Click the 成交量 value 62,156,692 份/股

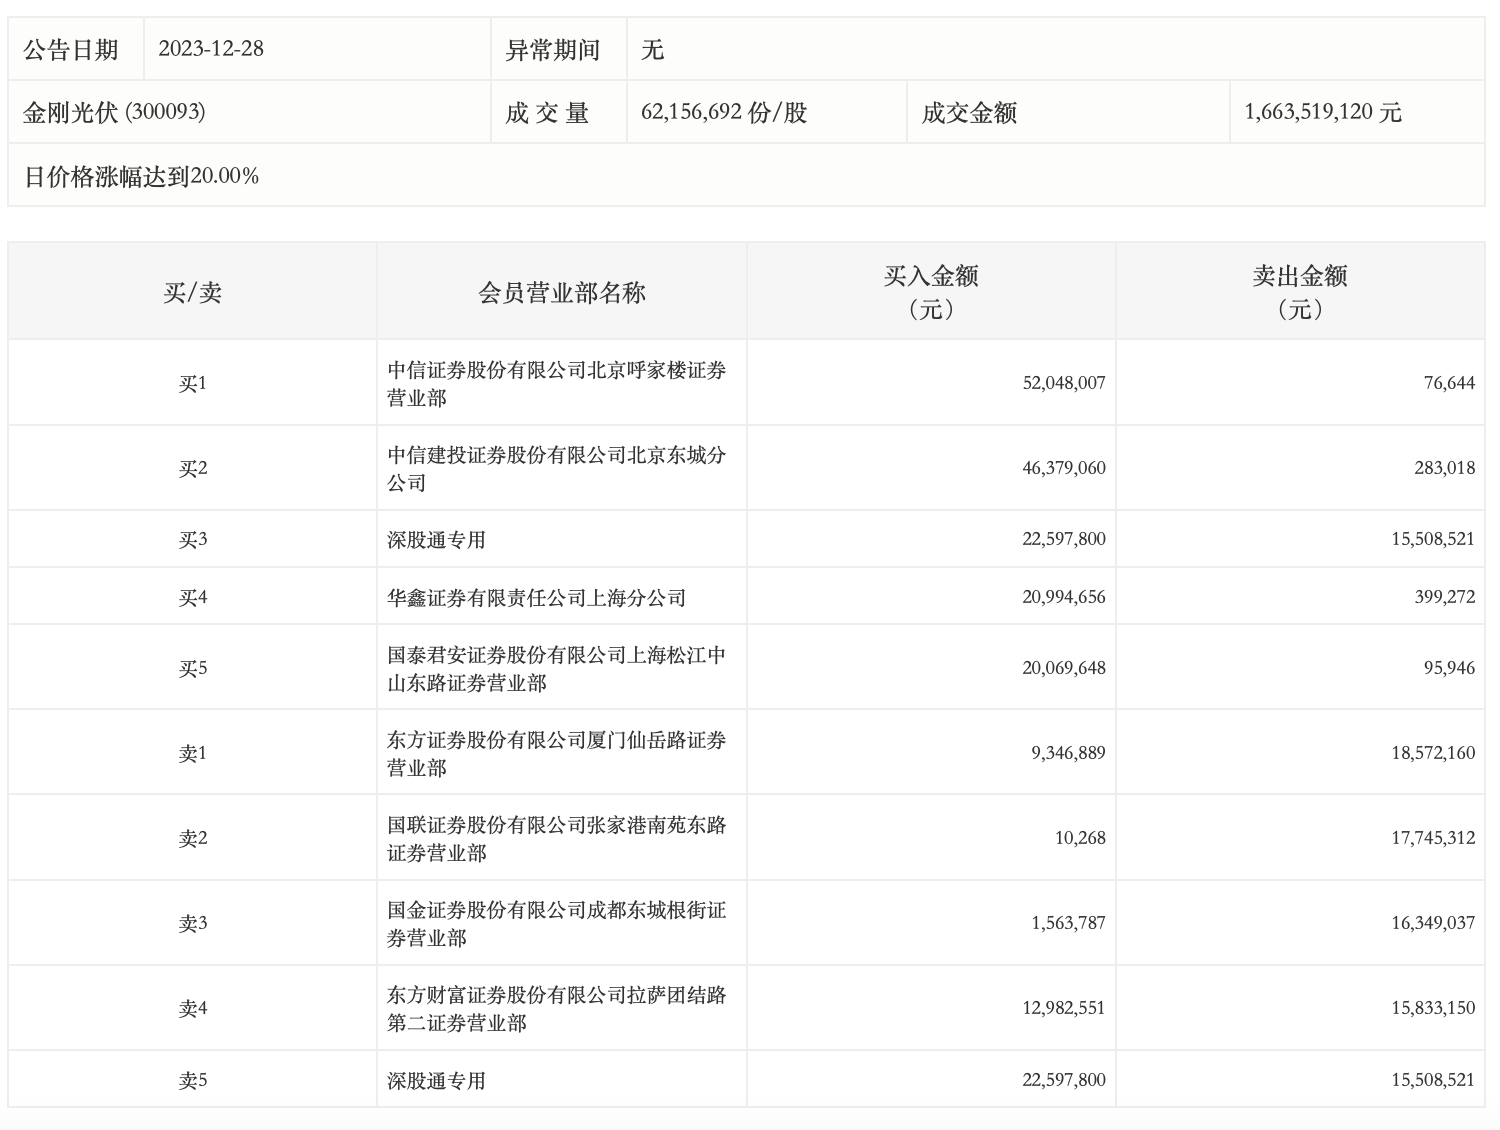click(x=723, y=112)
